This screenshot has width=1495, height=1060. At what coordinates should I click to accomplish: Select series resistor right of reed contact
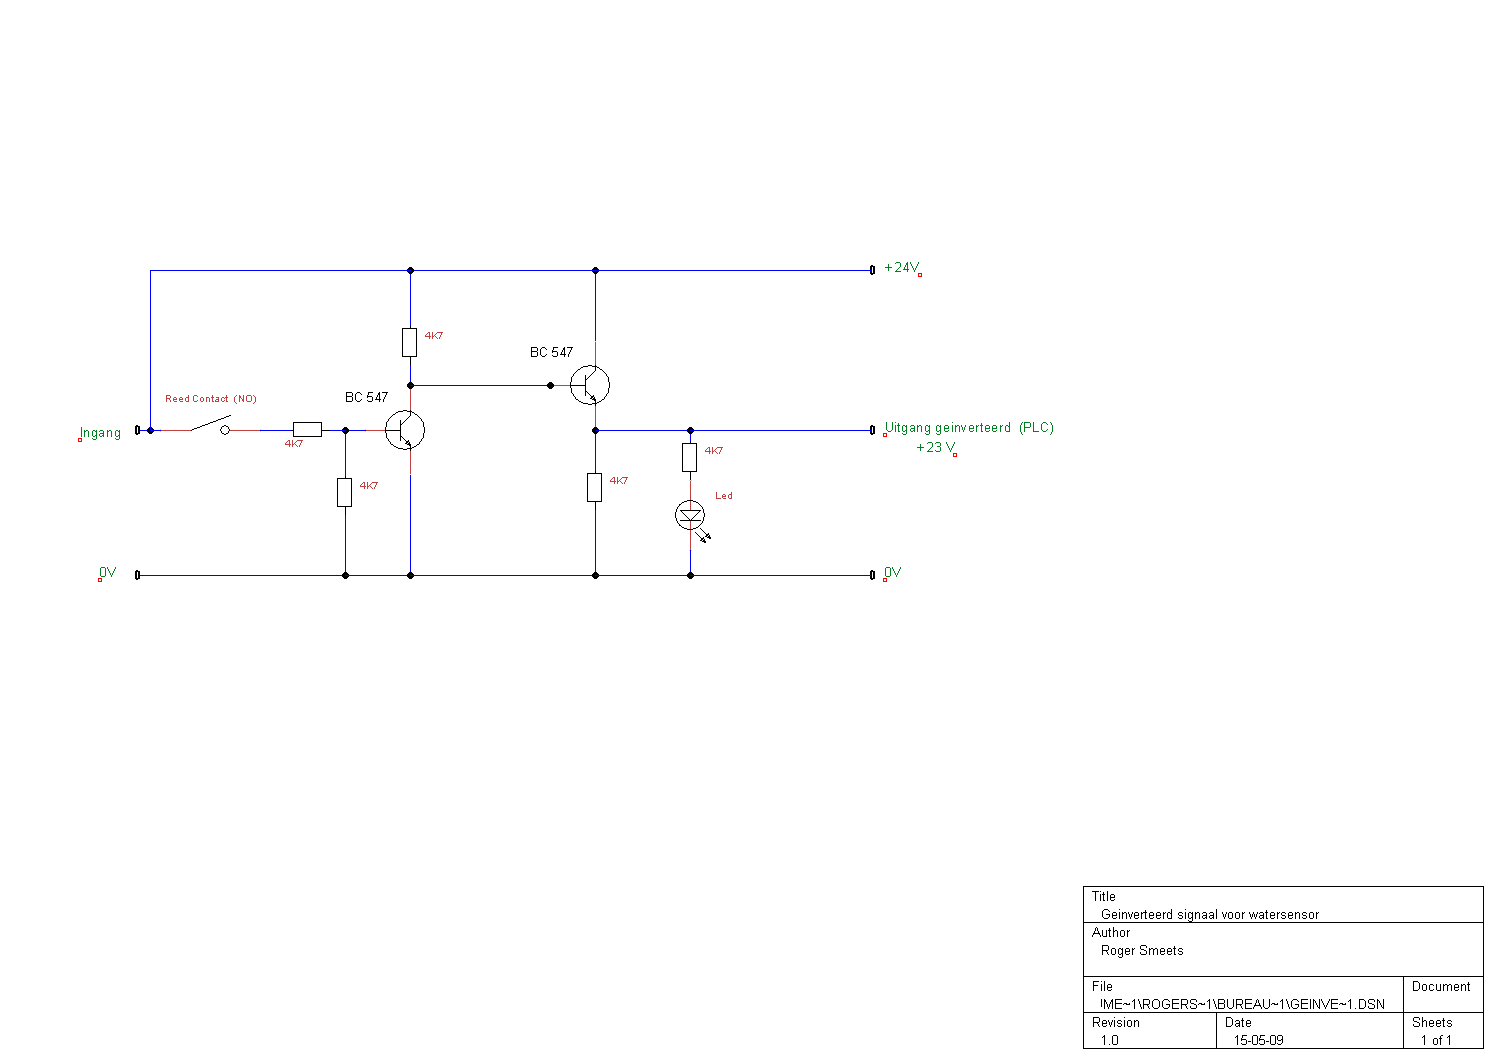(x=307, y=430)
